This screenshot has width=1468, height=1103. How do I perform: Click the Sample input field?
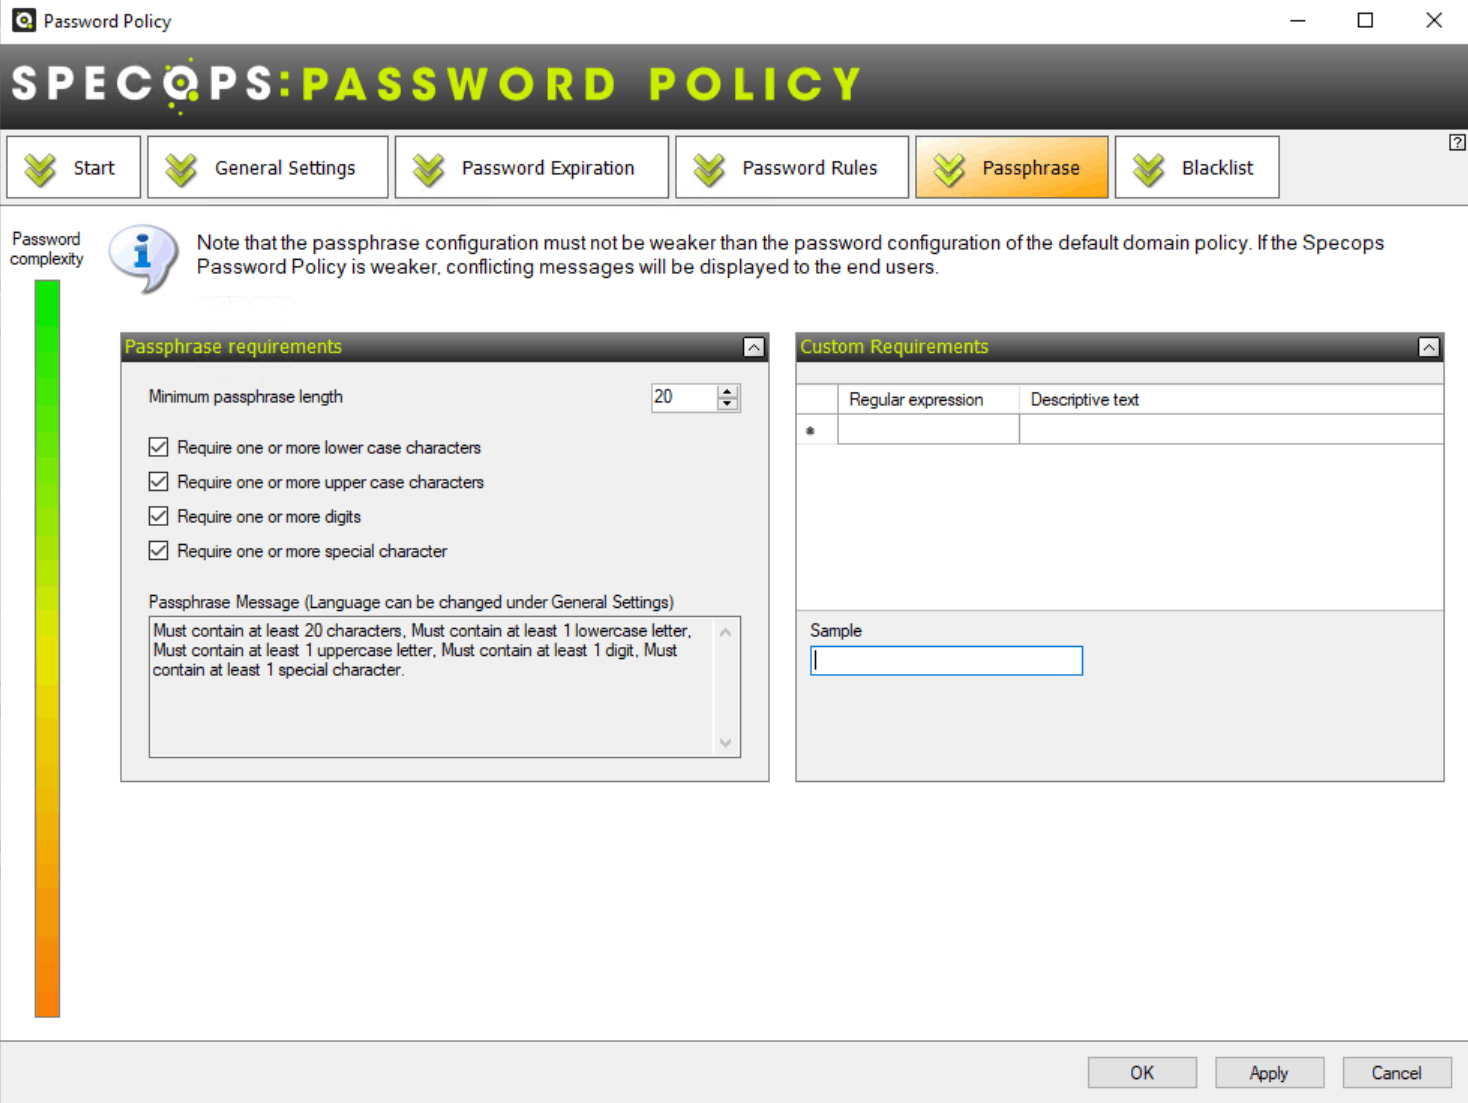coord(946,660)
